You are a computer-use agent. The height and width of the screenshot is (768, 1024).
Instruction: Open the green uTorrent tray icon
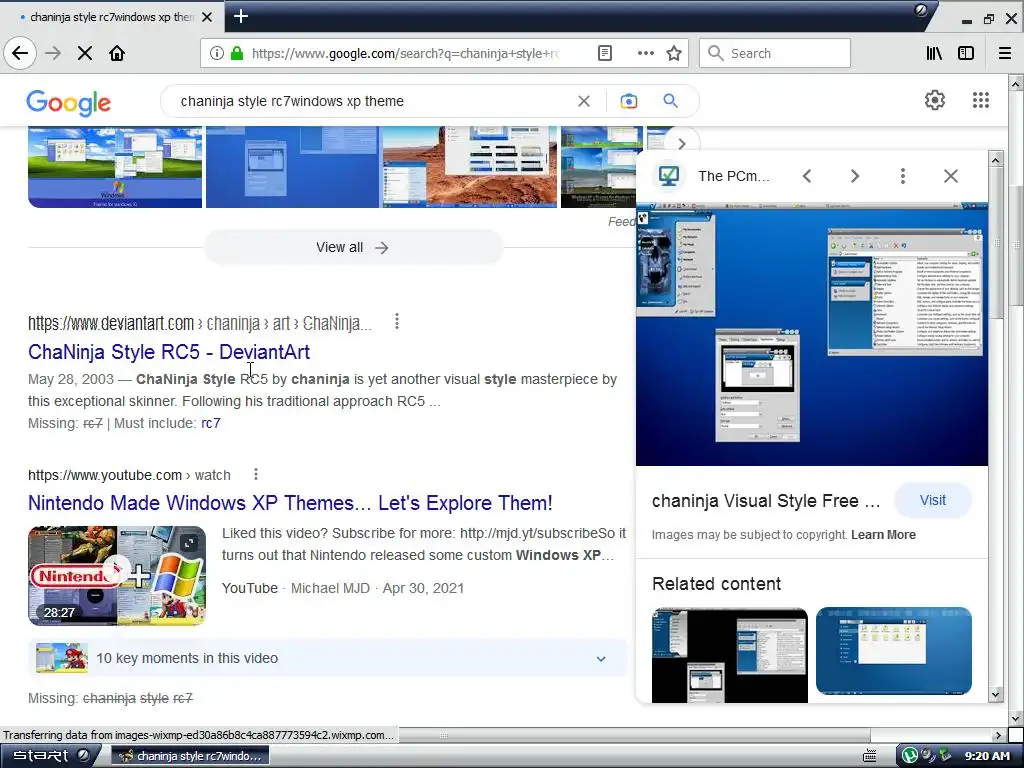[909, 756]
